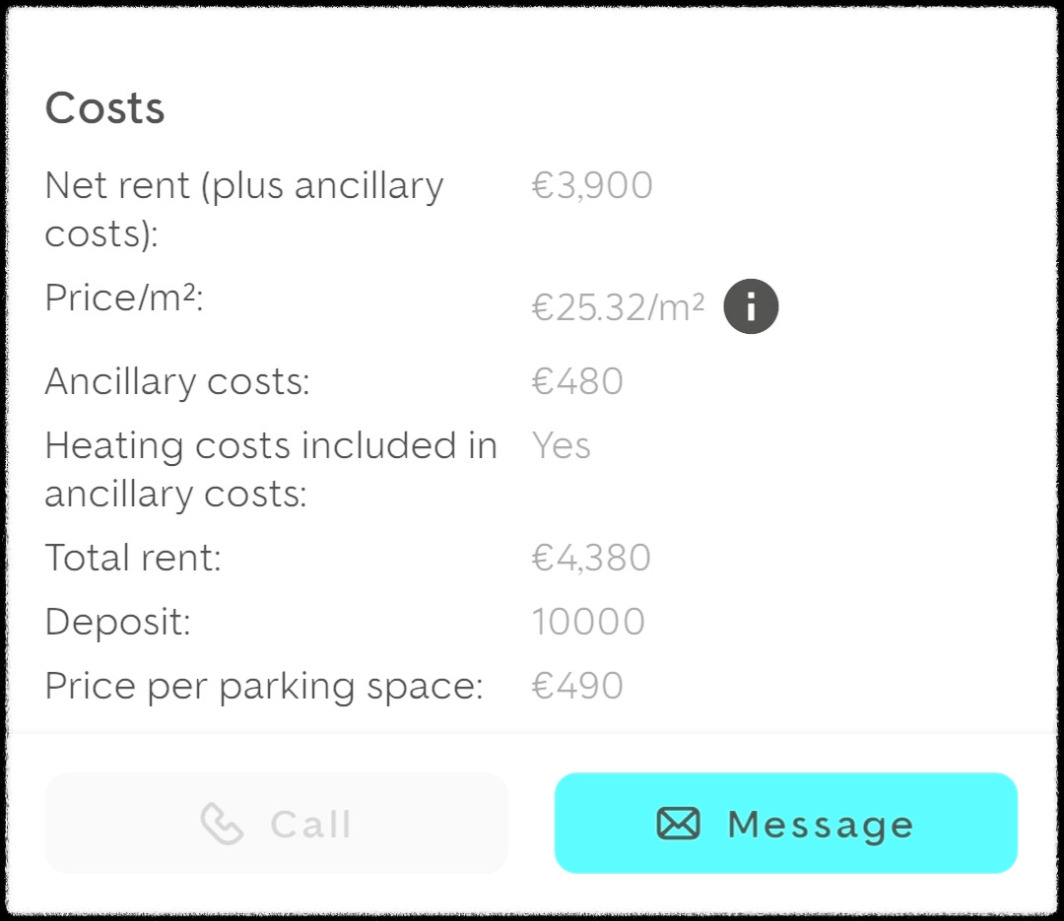
Task: Click the phone icon on Call button
Action: [222, 825]
